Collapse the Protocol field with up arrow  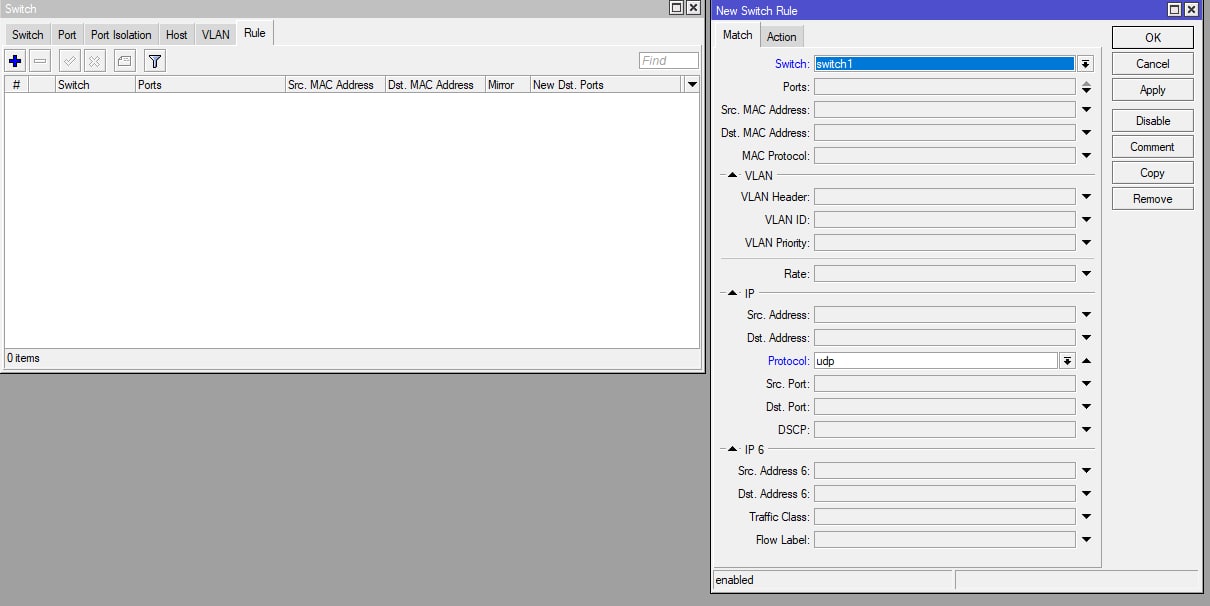pyautogui.click(x=1086, y=361)
